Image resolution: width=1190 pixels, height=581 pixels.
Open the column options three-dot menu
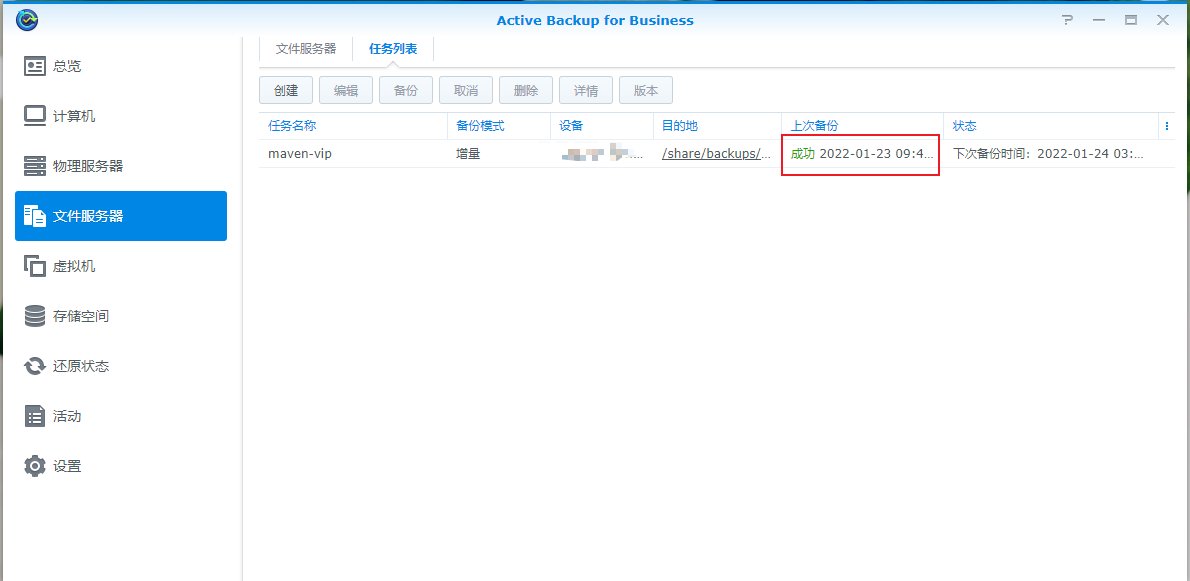click(1166, 126)
